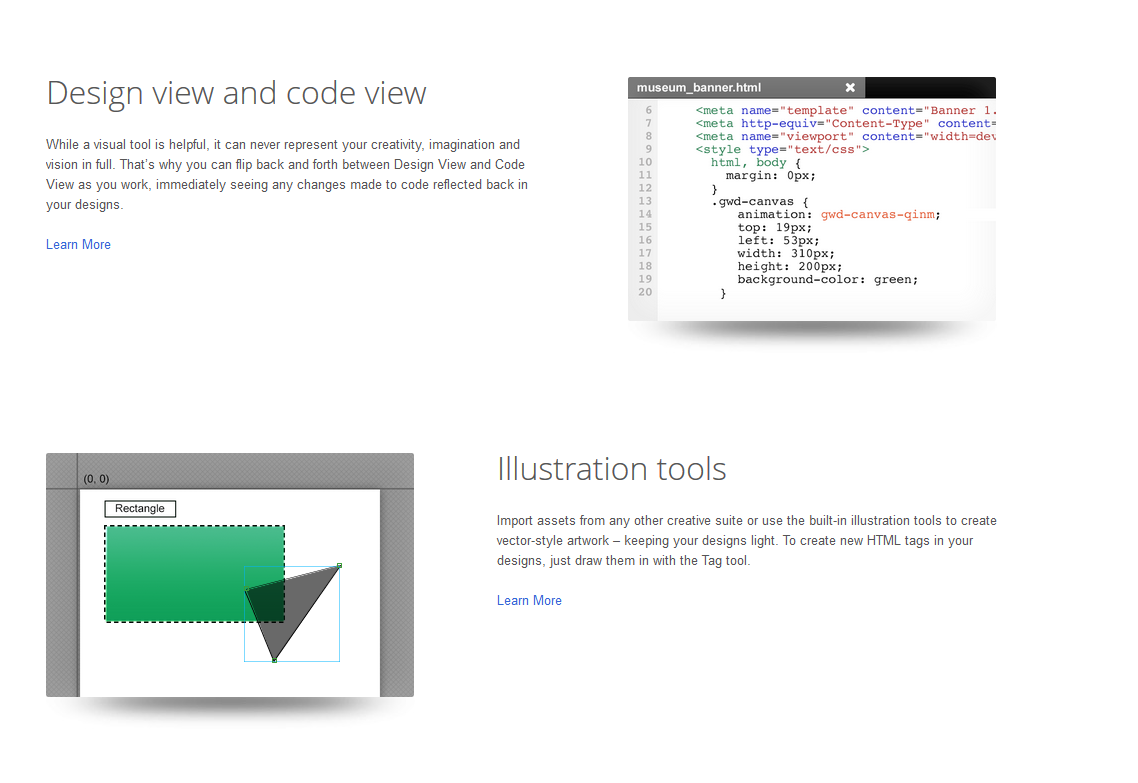Viewport: 1138px width, 783px height.
Task: Click Learn More under Illustration tools
Action: 529,600
